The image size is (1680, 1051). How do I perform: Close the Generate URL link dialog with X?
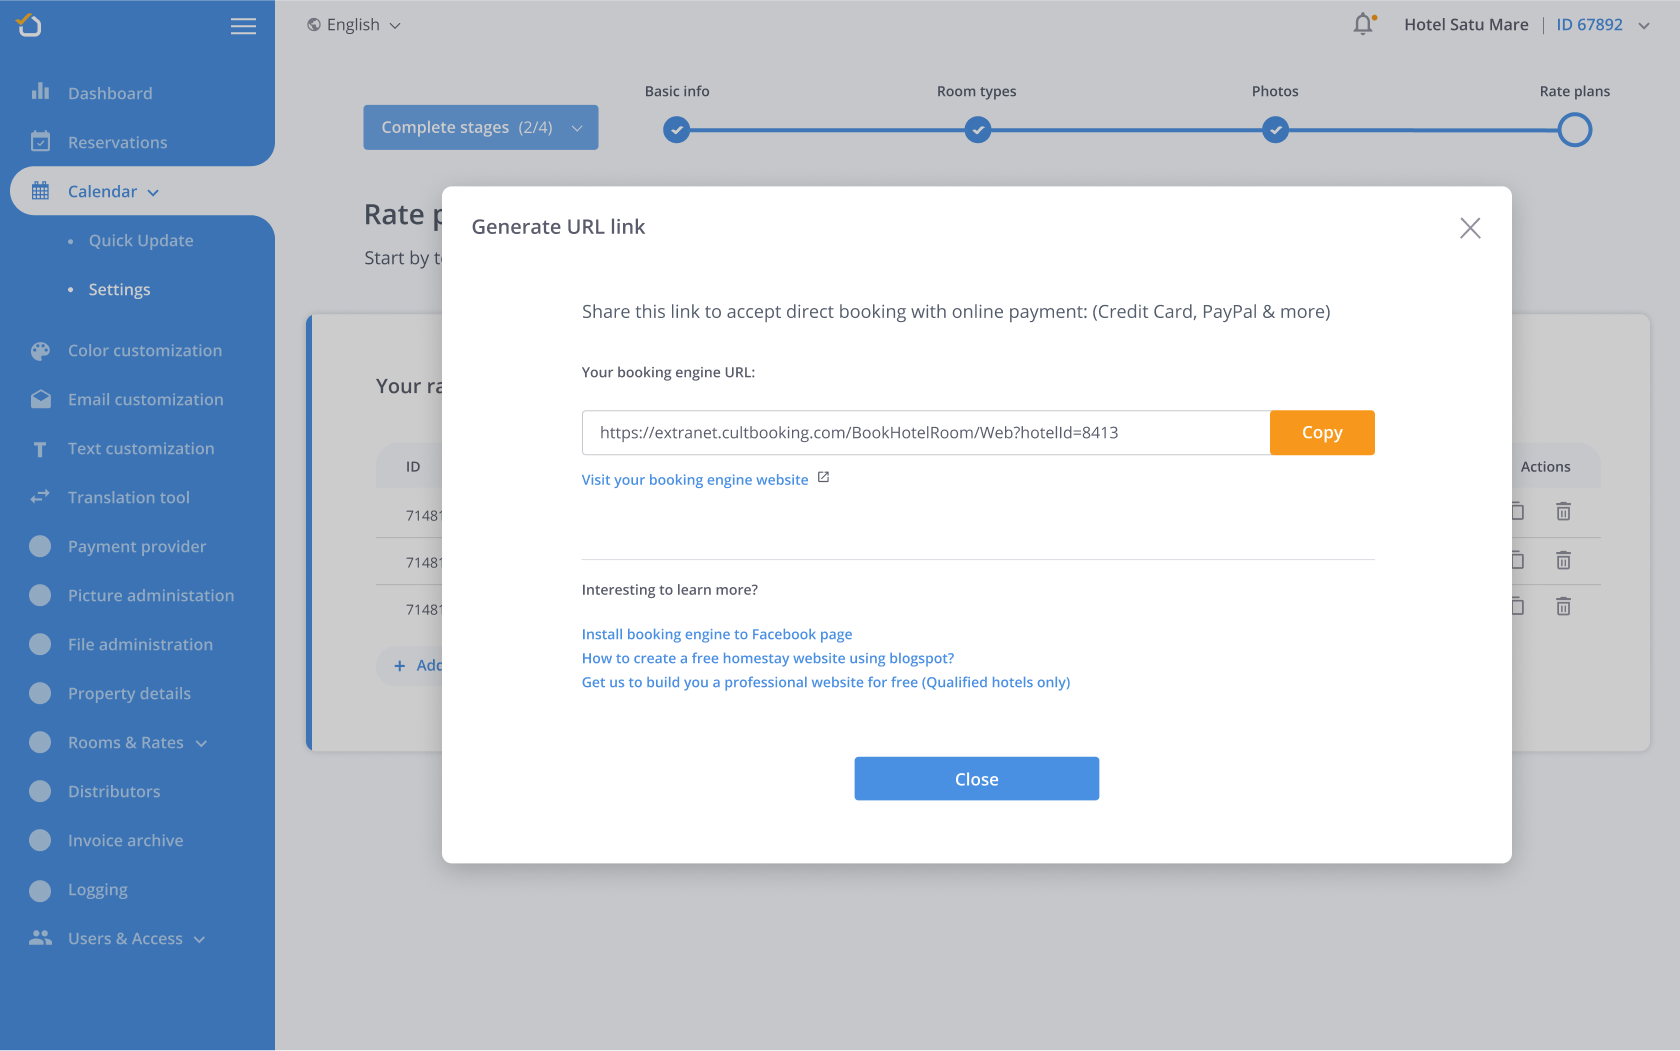pyautogui.click(x=1469, y=228)
